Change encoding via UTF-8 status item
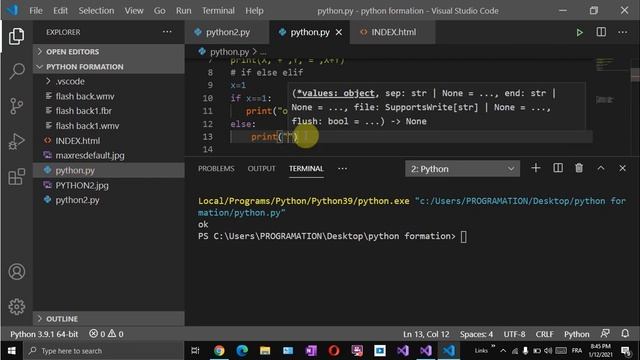The height and width of the screenshot is (360, 640). tap(514, 334)
